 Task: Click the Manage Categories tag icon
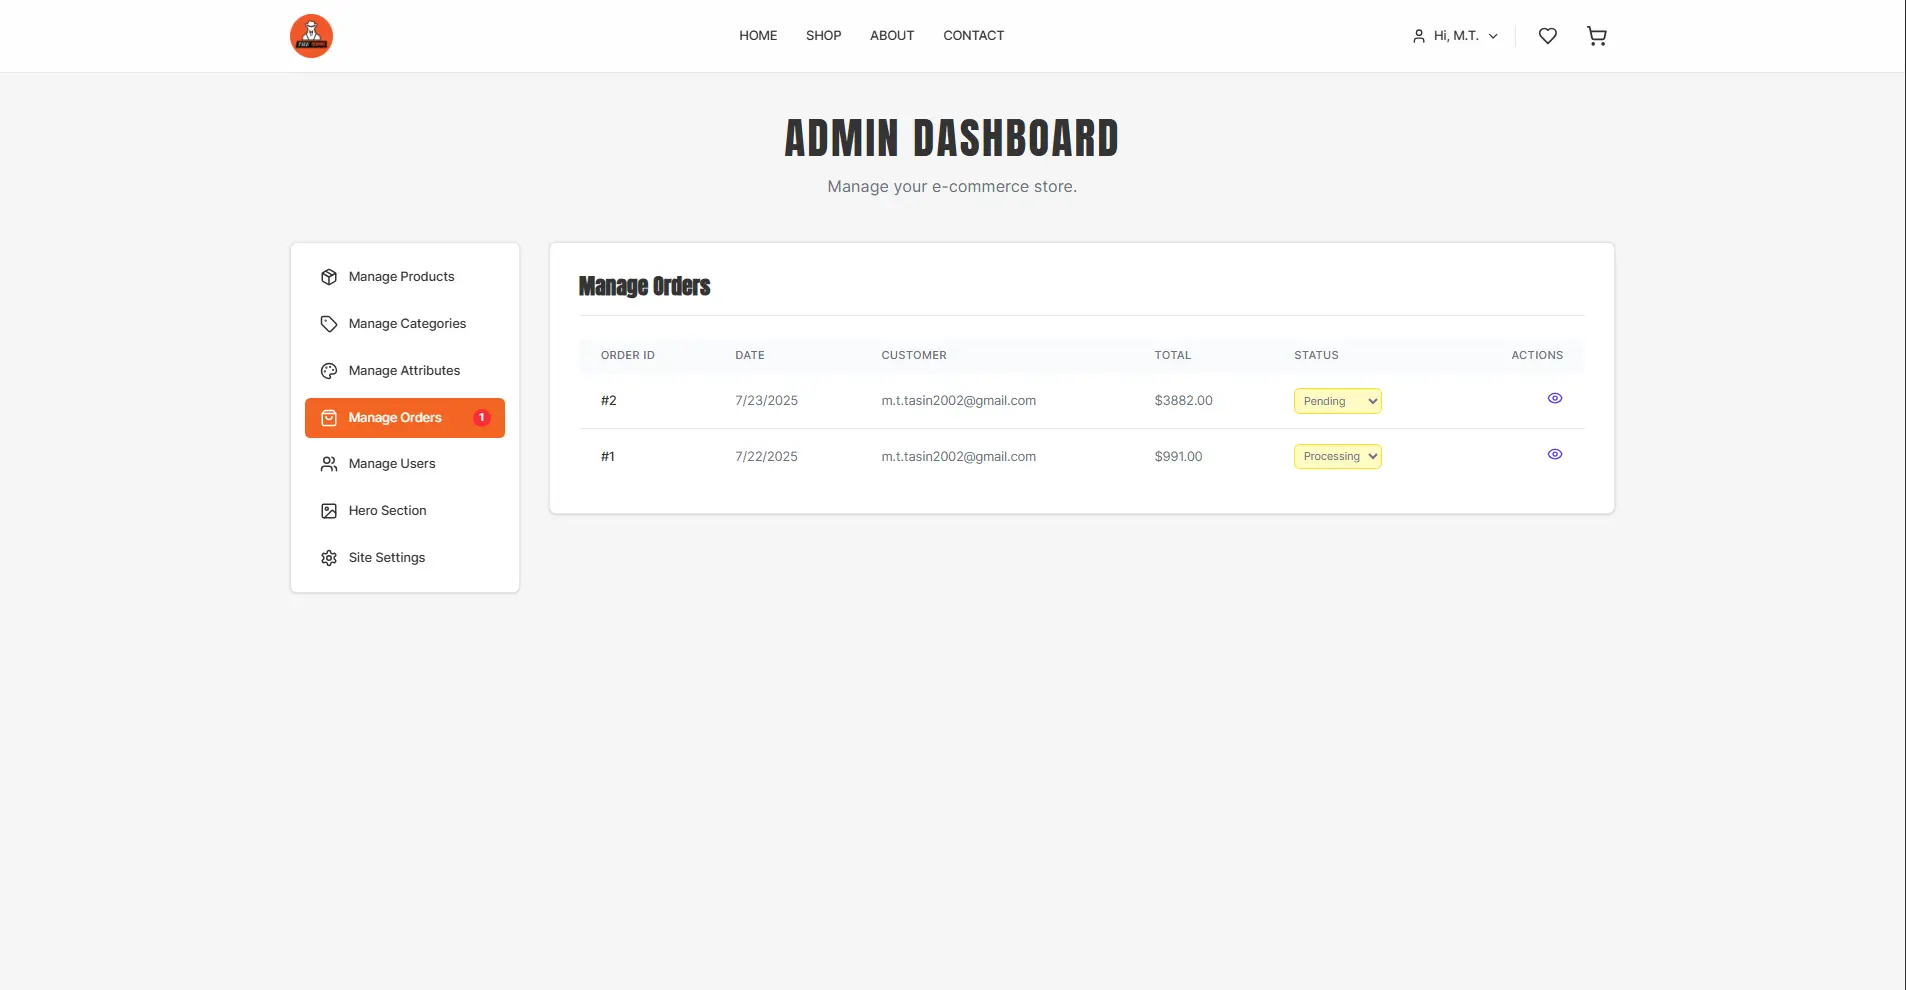[329, 324]
